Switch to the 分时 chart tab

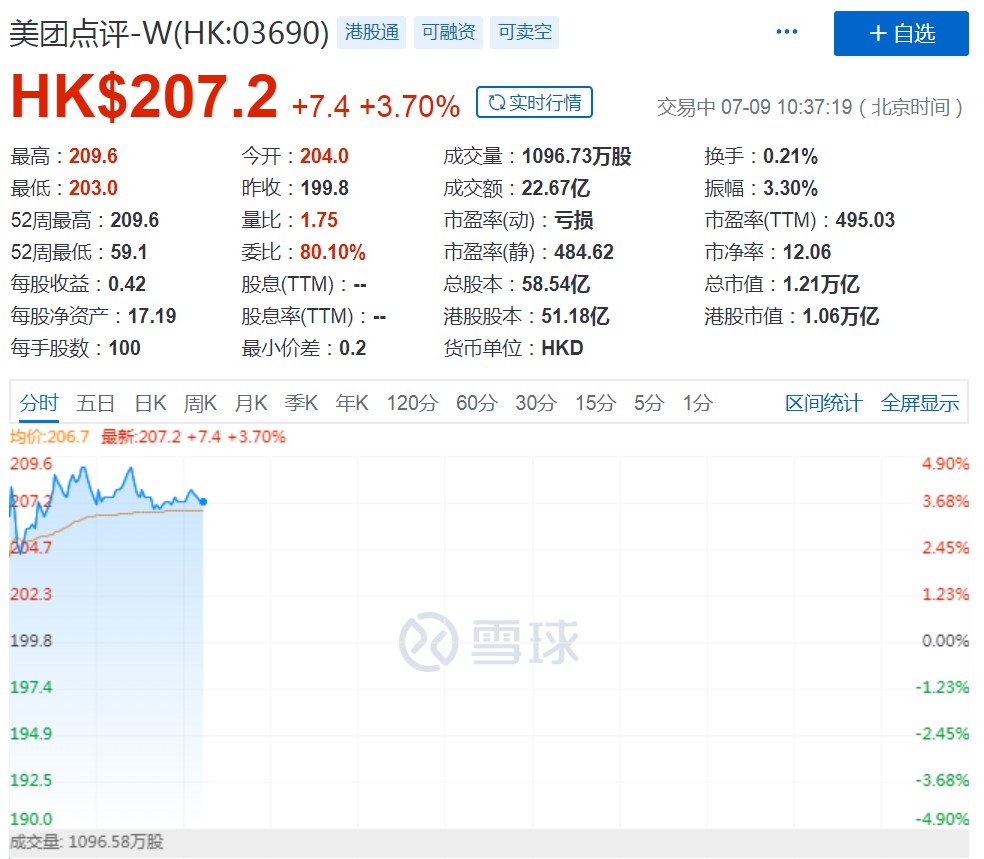click(39, 403)
